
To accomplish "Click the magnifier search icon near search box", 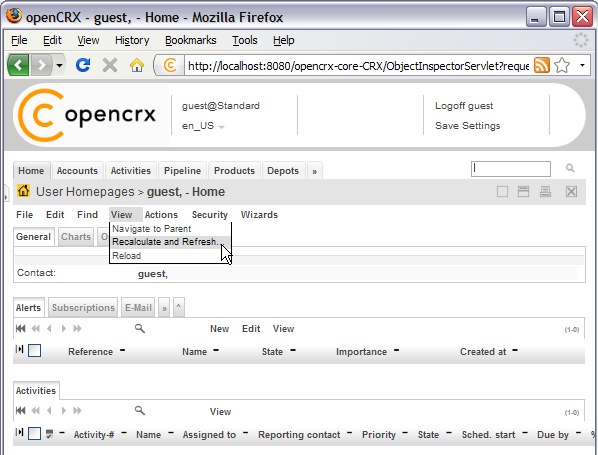I will [570, 168].
